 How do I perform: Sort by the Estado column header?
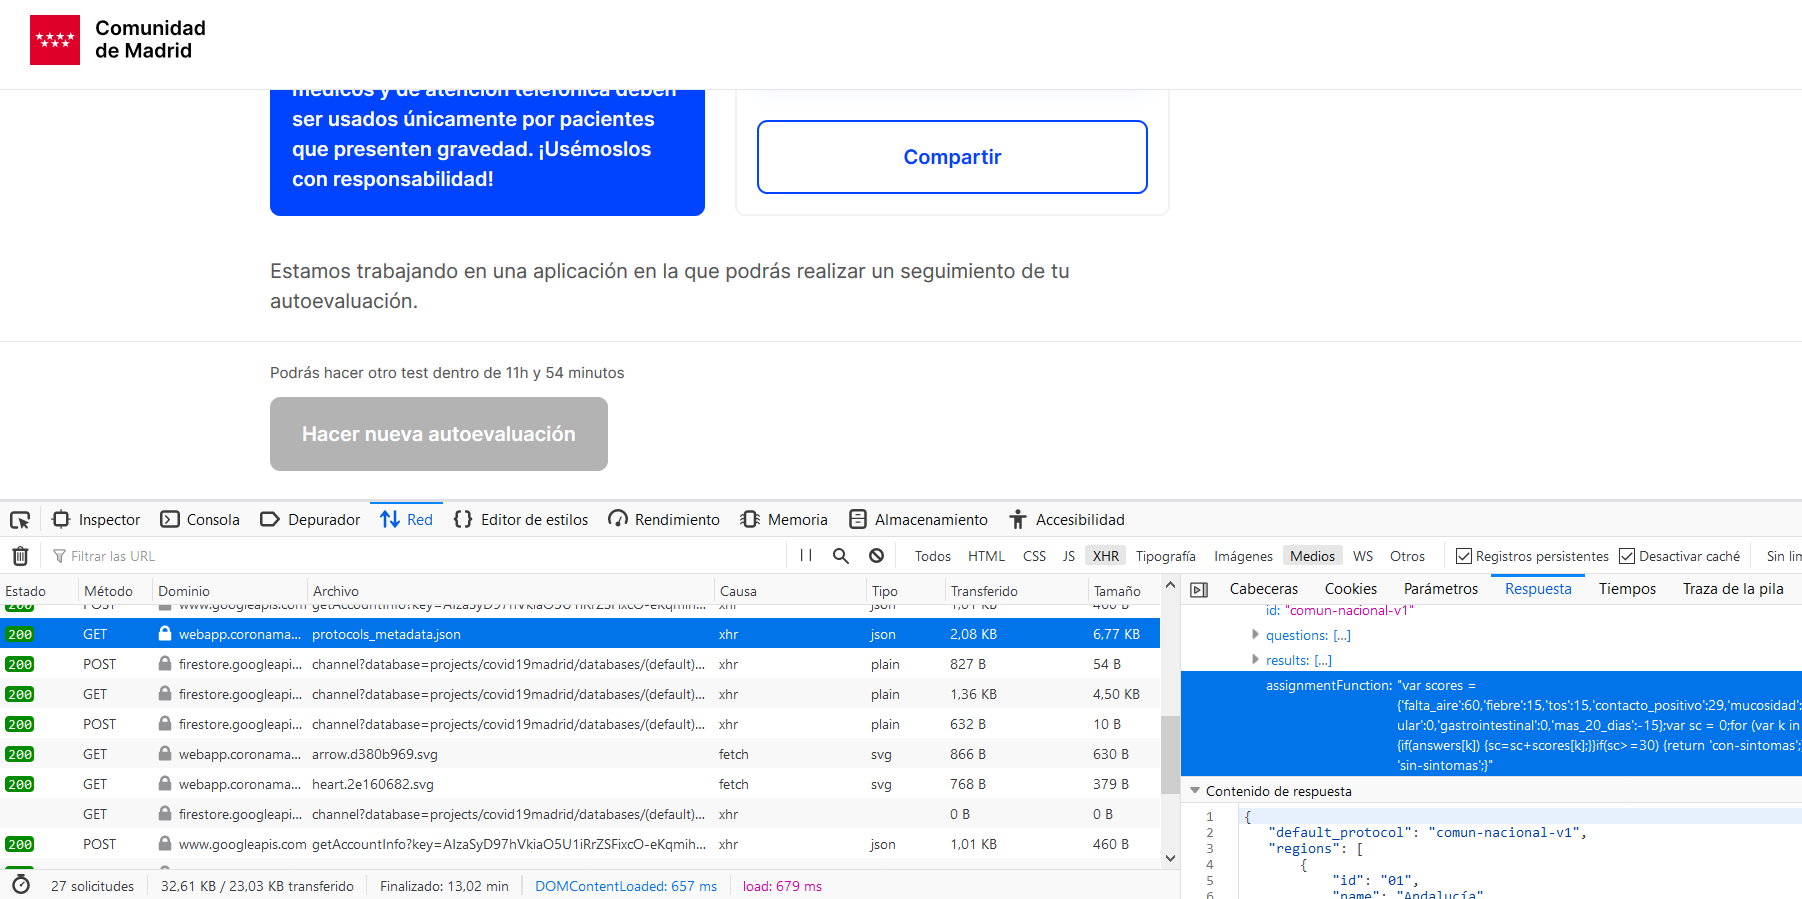[39, 591]
